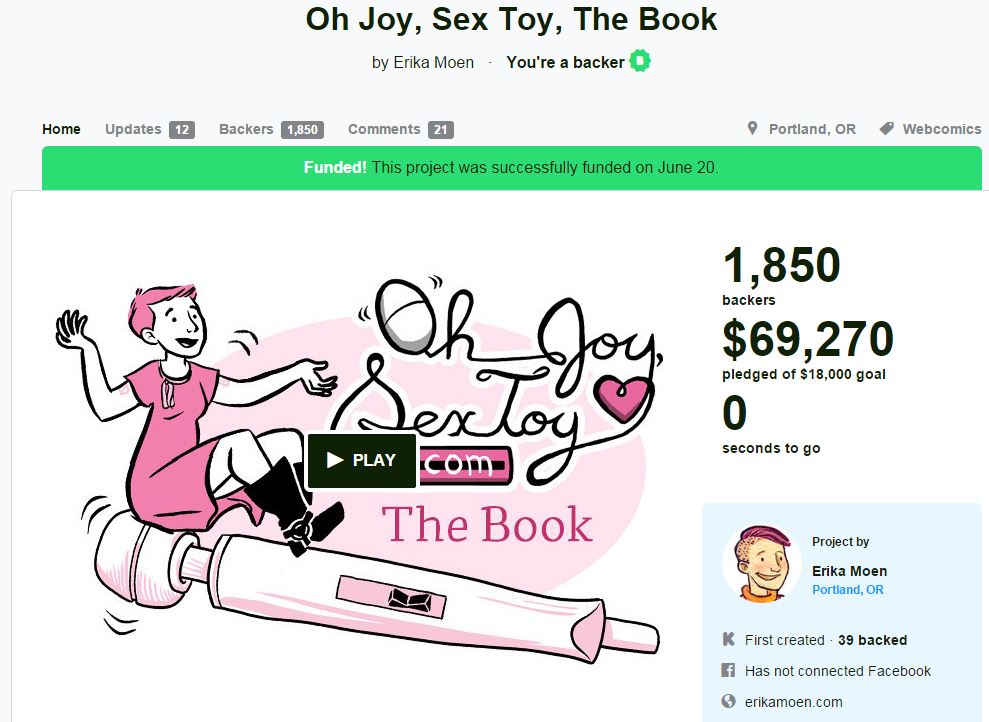This screenshot has width=989, height=722.
Task: Play the project video
Action: tap(361, 460)
